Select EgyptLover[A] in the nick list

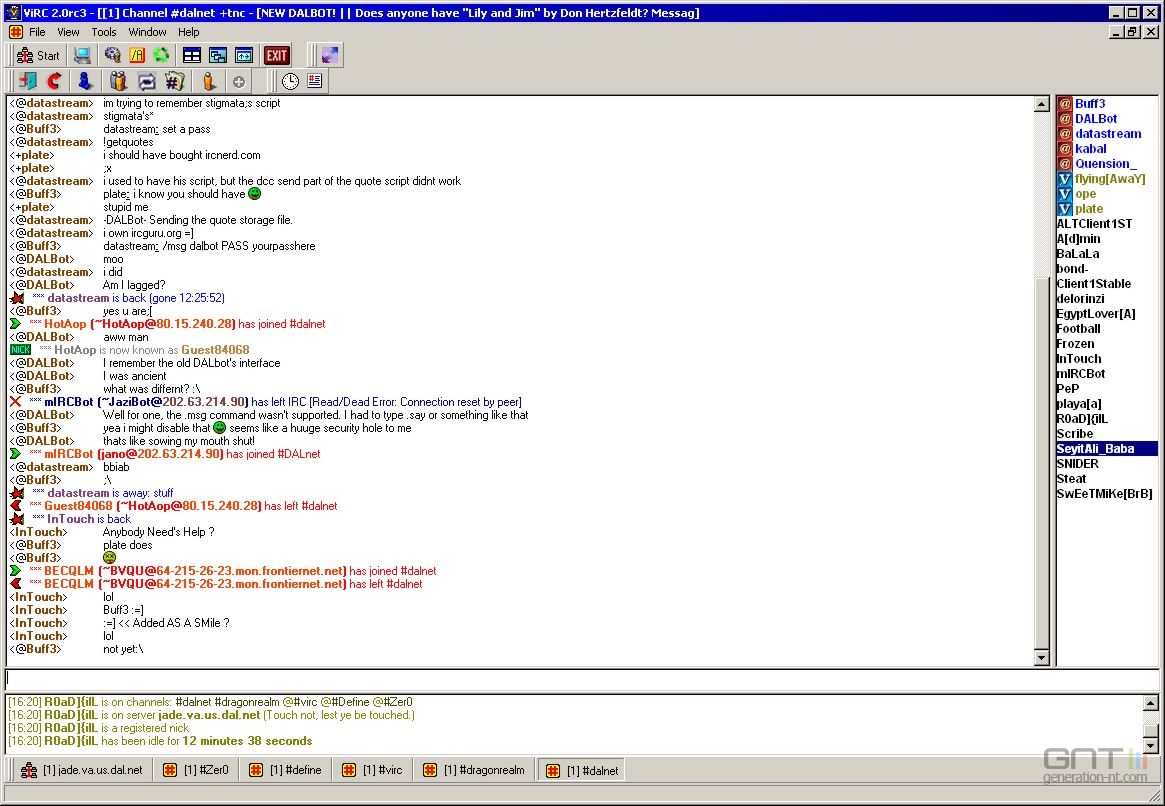point(1106,313)
